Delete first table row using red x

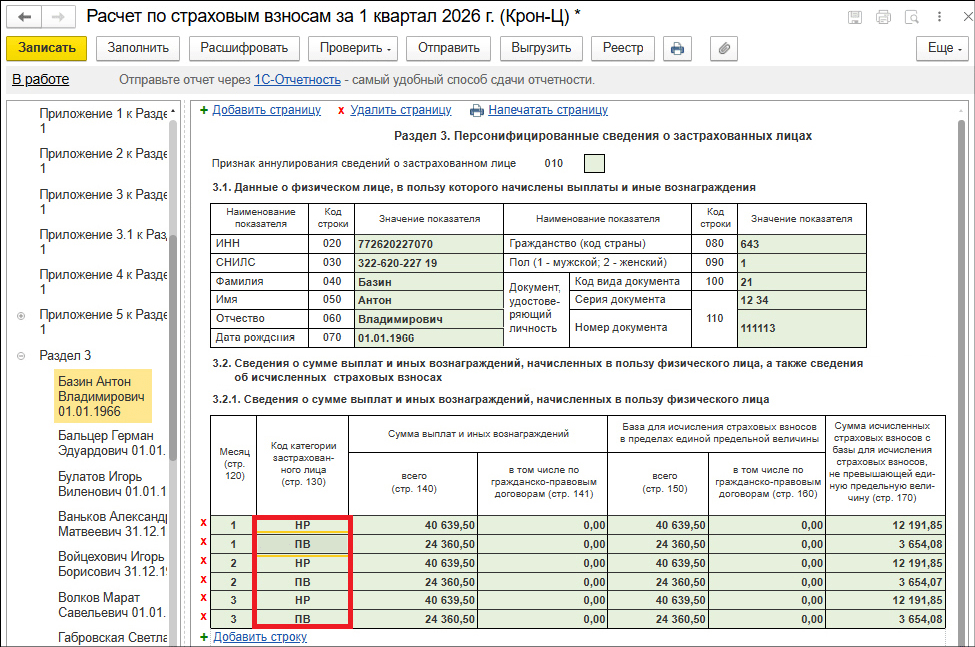[x=204, y=524]
